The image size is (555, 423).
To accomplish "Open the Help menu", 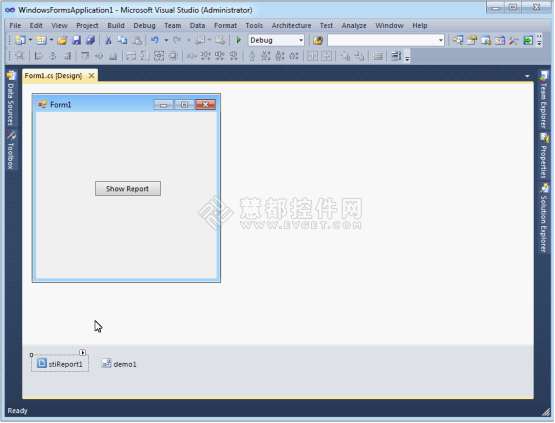I will pos(420,25).
